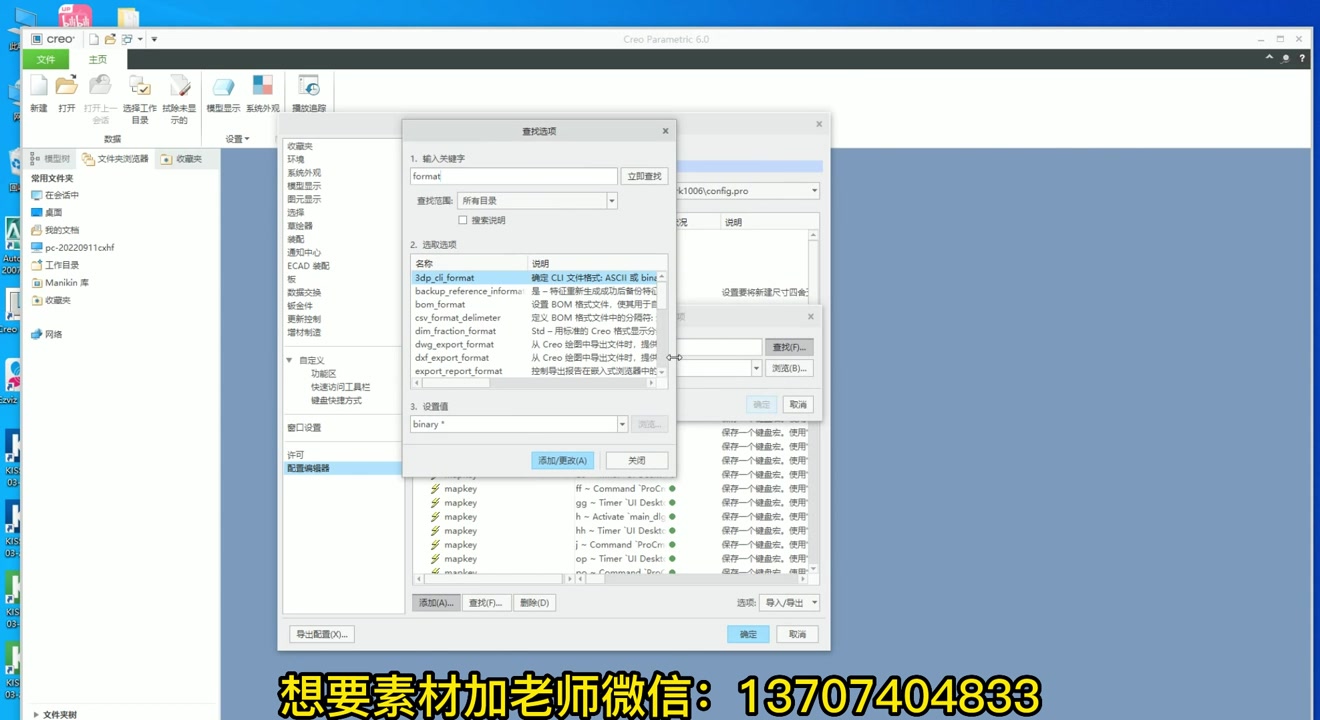Click the quick access new file icon
The height and width of the screenshot is (720, 1320).
(x=94, y=39)
